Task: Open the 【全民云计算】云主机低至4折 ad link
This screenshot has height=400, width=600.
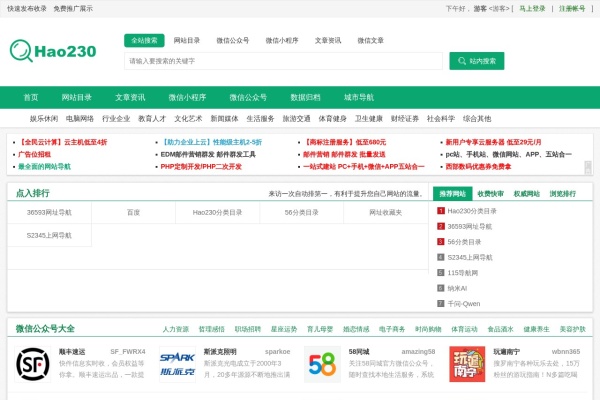Action: (x=63, y=142)
